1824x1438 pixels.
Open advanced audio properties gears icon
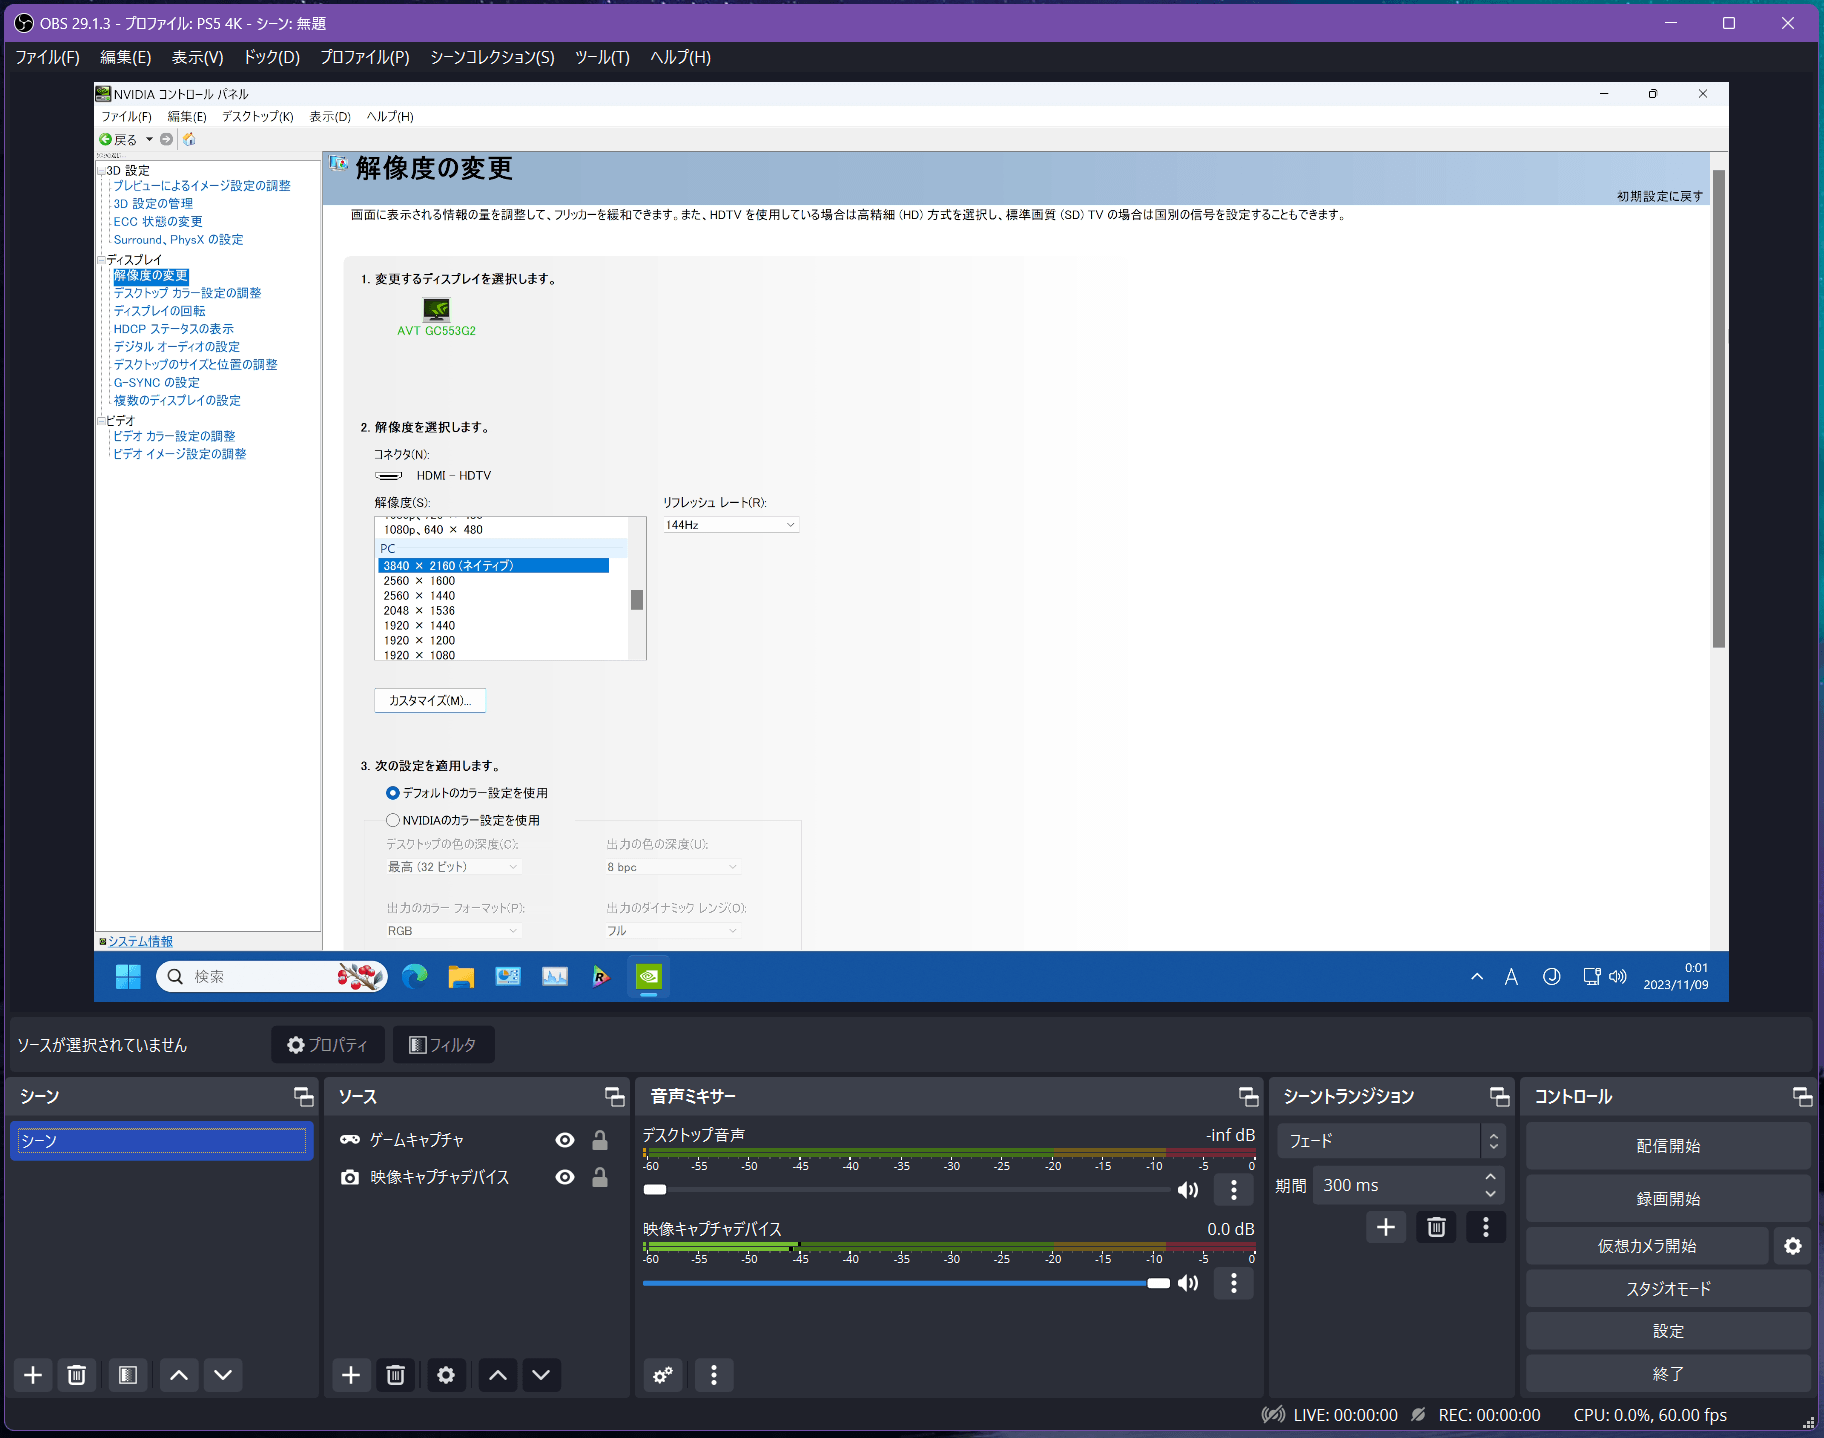pos(663,1375)
